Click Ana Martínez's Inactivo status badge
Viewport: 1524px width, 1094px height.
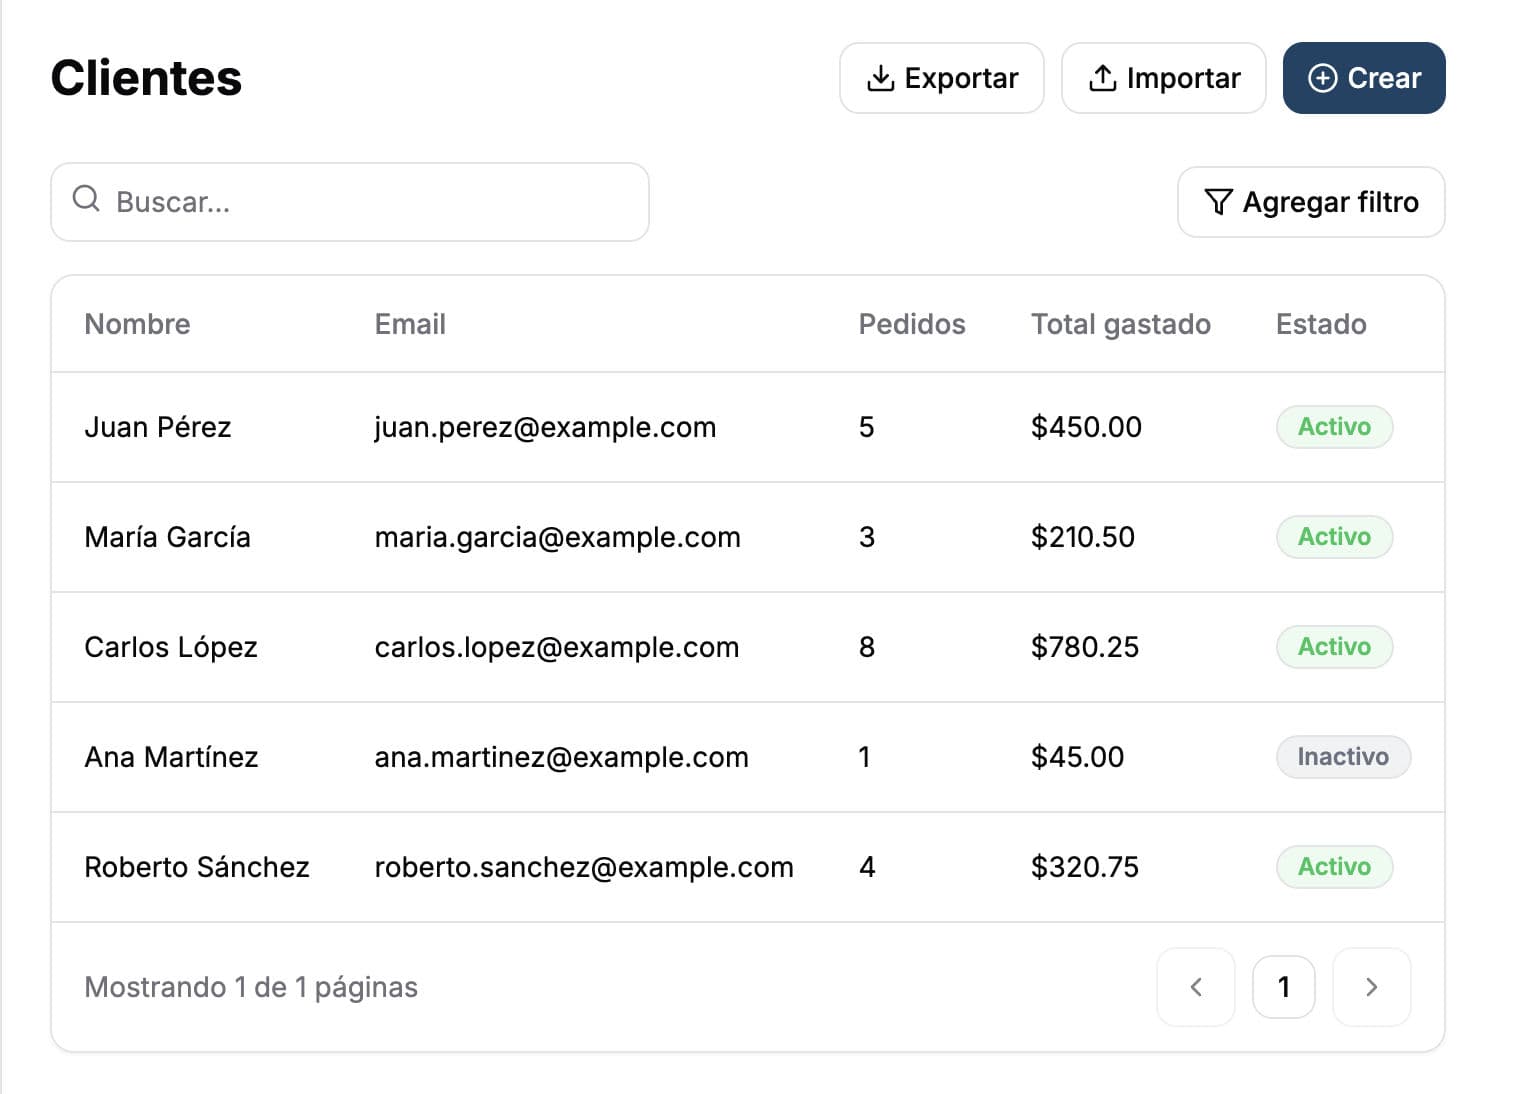[x=1342, y=757]
